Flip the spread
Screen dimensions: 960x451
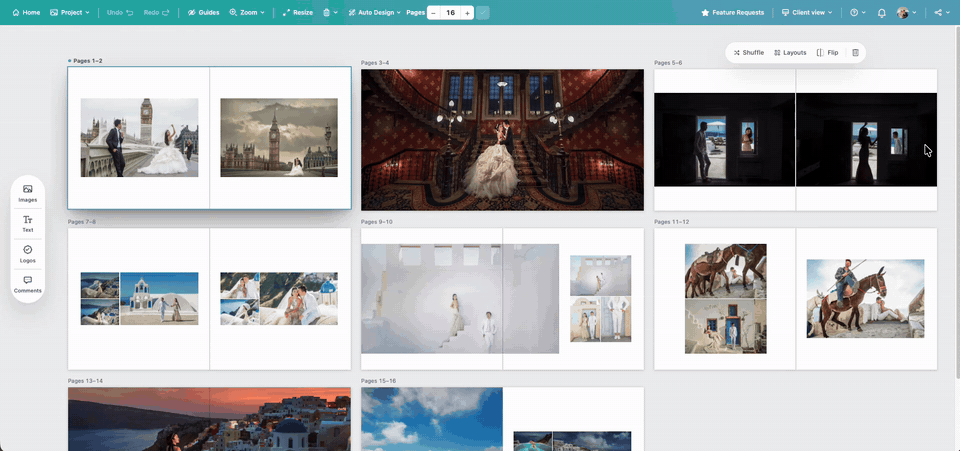click(827, 53)
